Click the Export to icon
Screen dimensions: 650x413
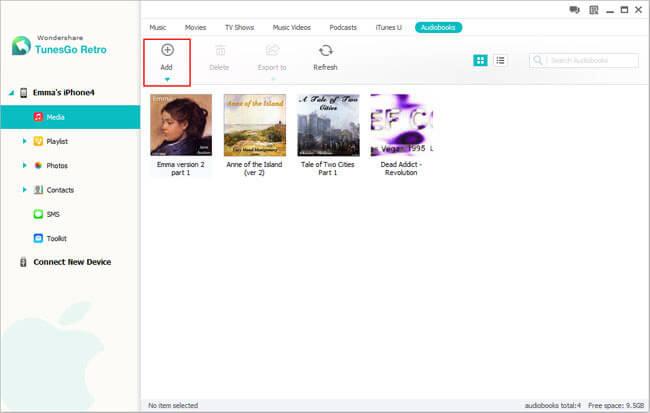(272, 50)
